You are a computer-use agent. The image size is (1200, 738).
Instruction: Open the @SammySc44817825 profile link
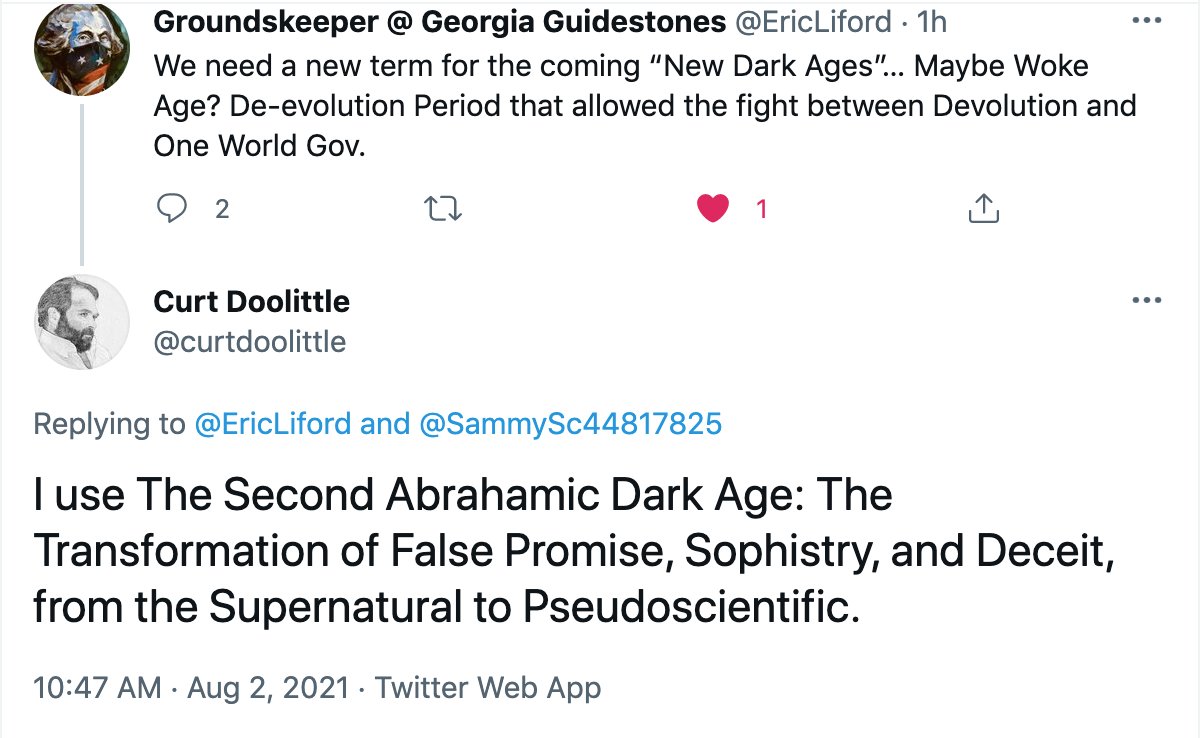(x=568, y=424)
